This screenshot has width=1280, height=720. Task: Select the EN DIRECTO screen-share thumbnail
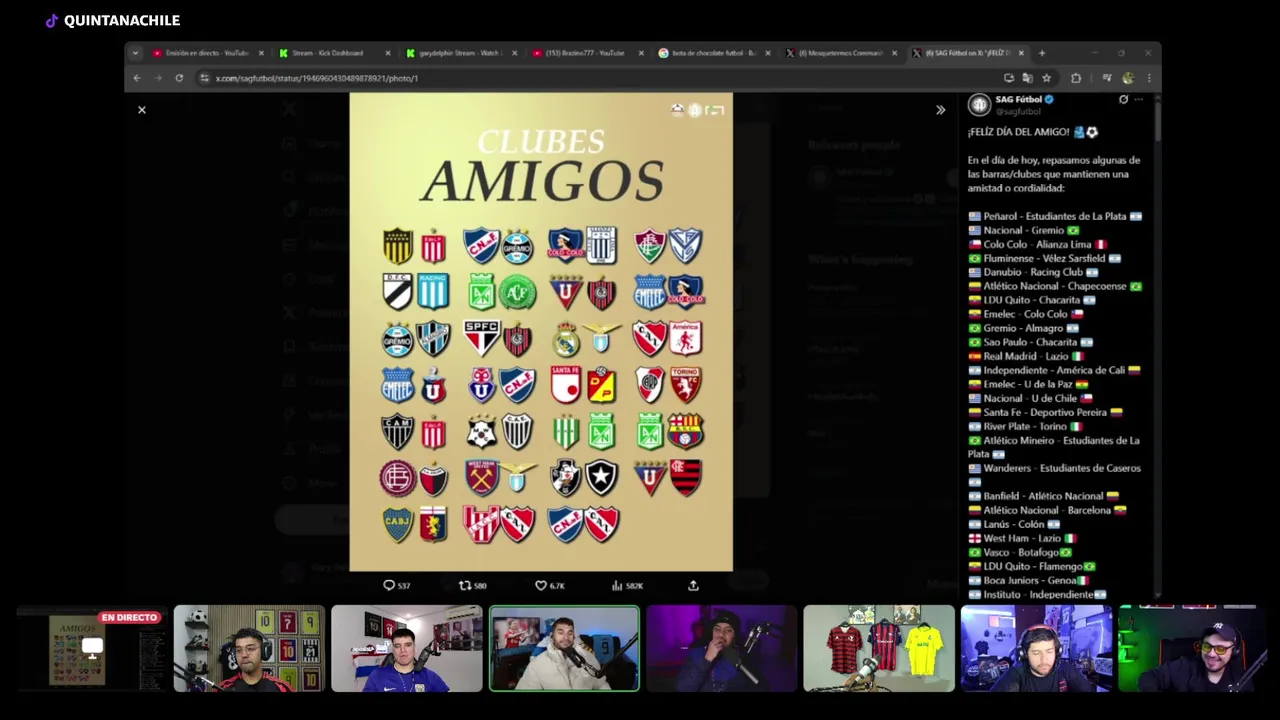tap(92, 648)
